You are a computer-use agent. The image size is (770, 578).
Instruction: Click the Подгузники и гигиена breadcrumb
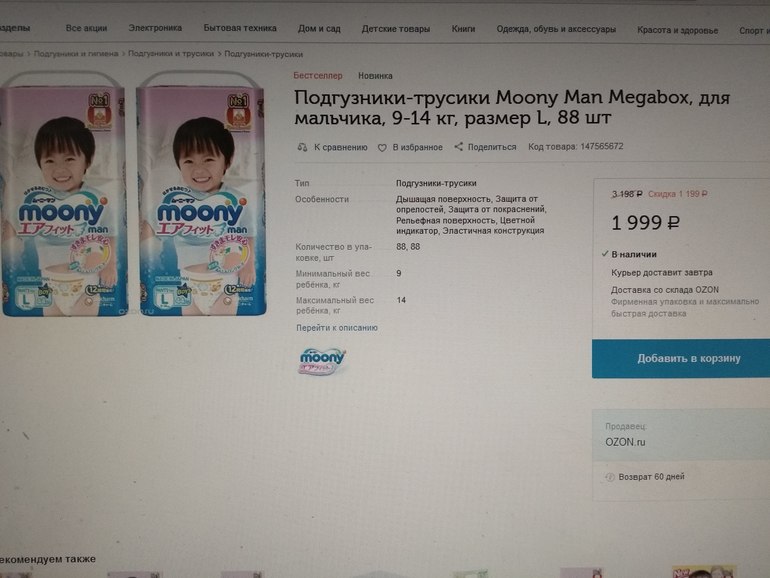point(76,53)
